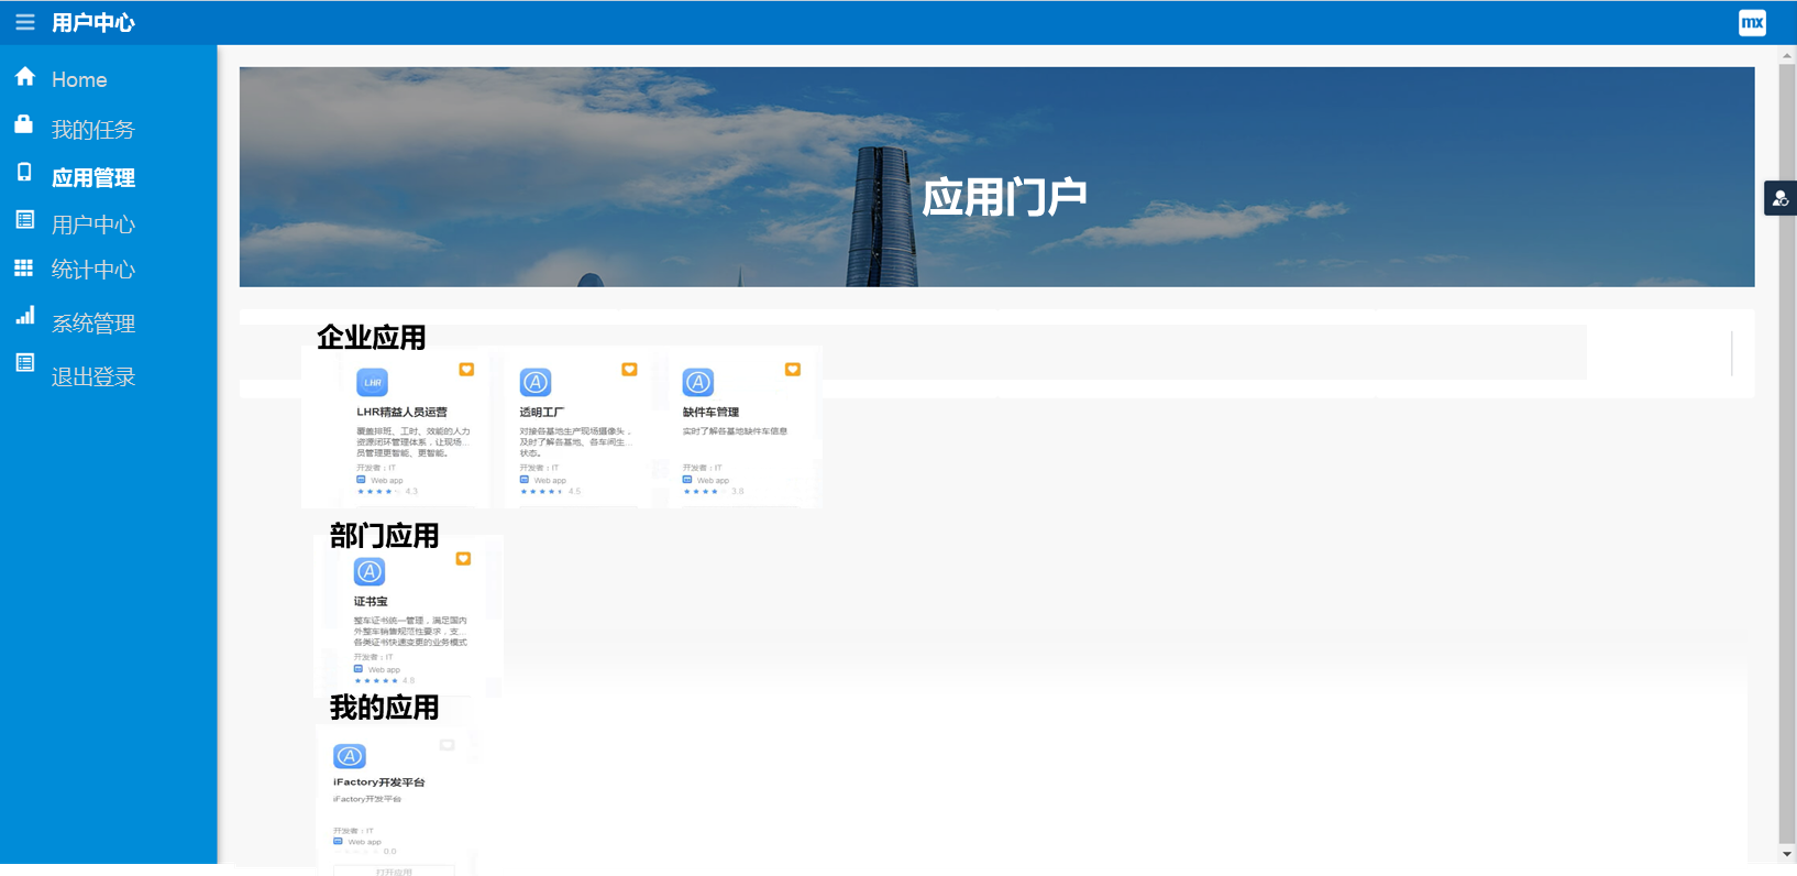Click the 统计中心 grid icon

[24, 268]
